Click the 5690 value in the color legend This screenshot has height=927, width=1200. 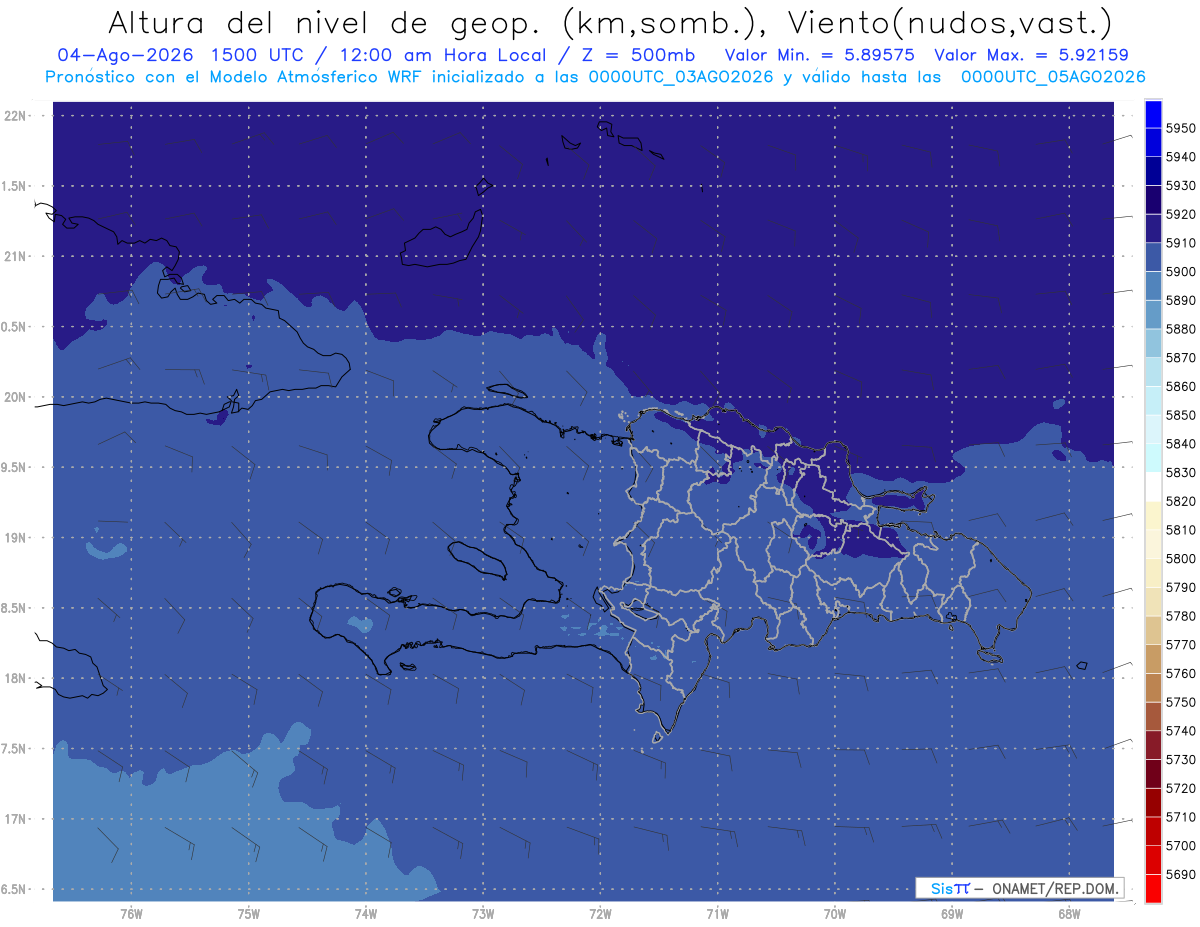1181,874
